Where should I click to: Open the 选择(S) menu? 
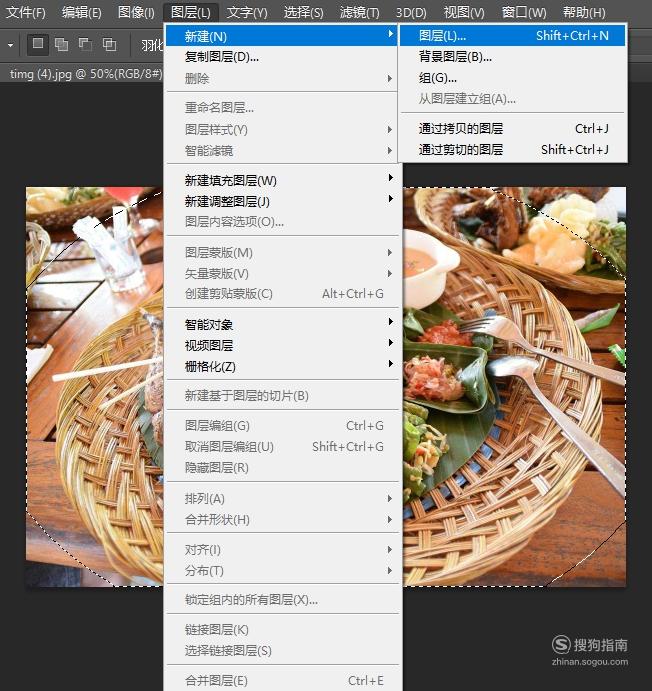tap(303, 12)
